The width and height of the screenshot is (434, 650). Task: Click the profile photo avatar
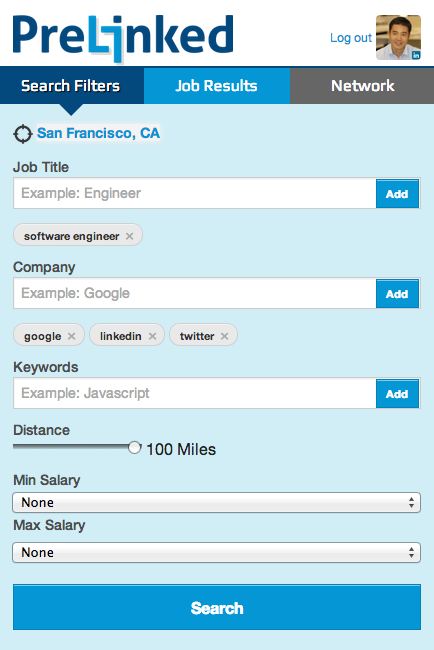point(398,37)
